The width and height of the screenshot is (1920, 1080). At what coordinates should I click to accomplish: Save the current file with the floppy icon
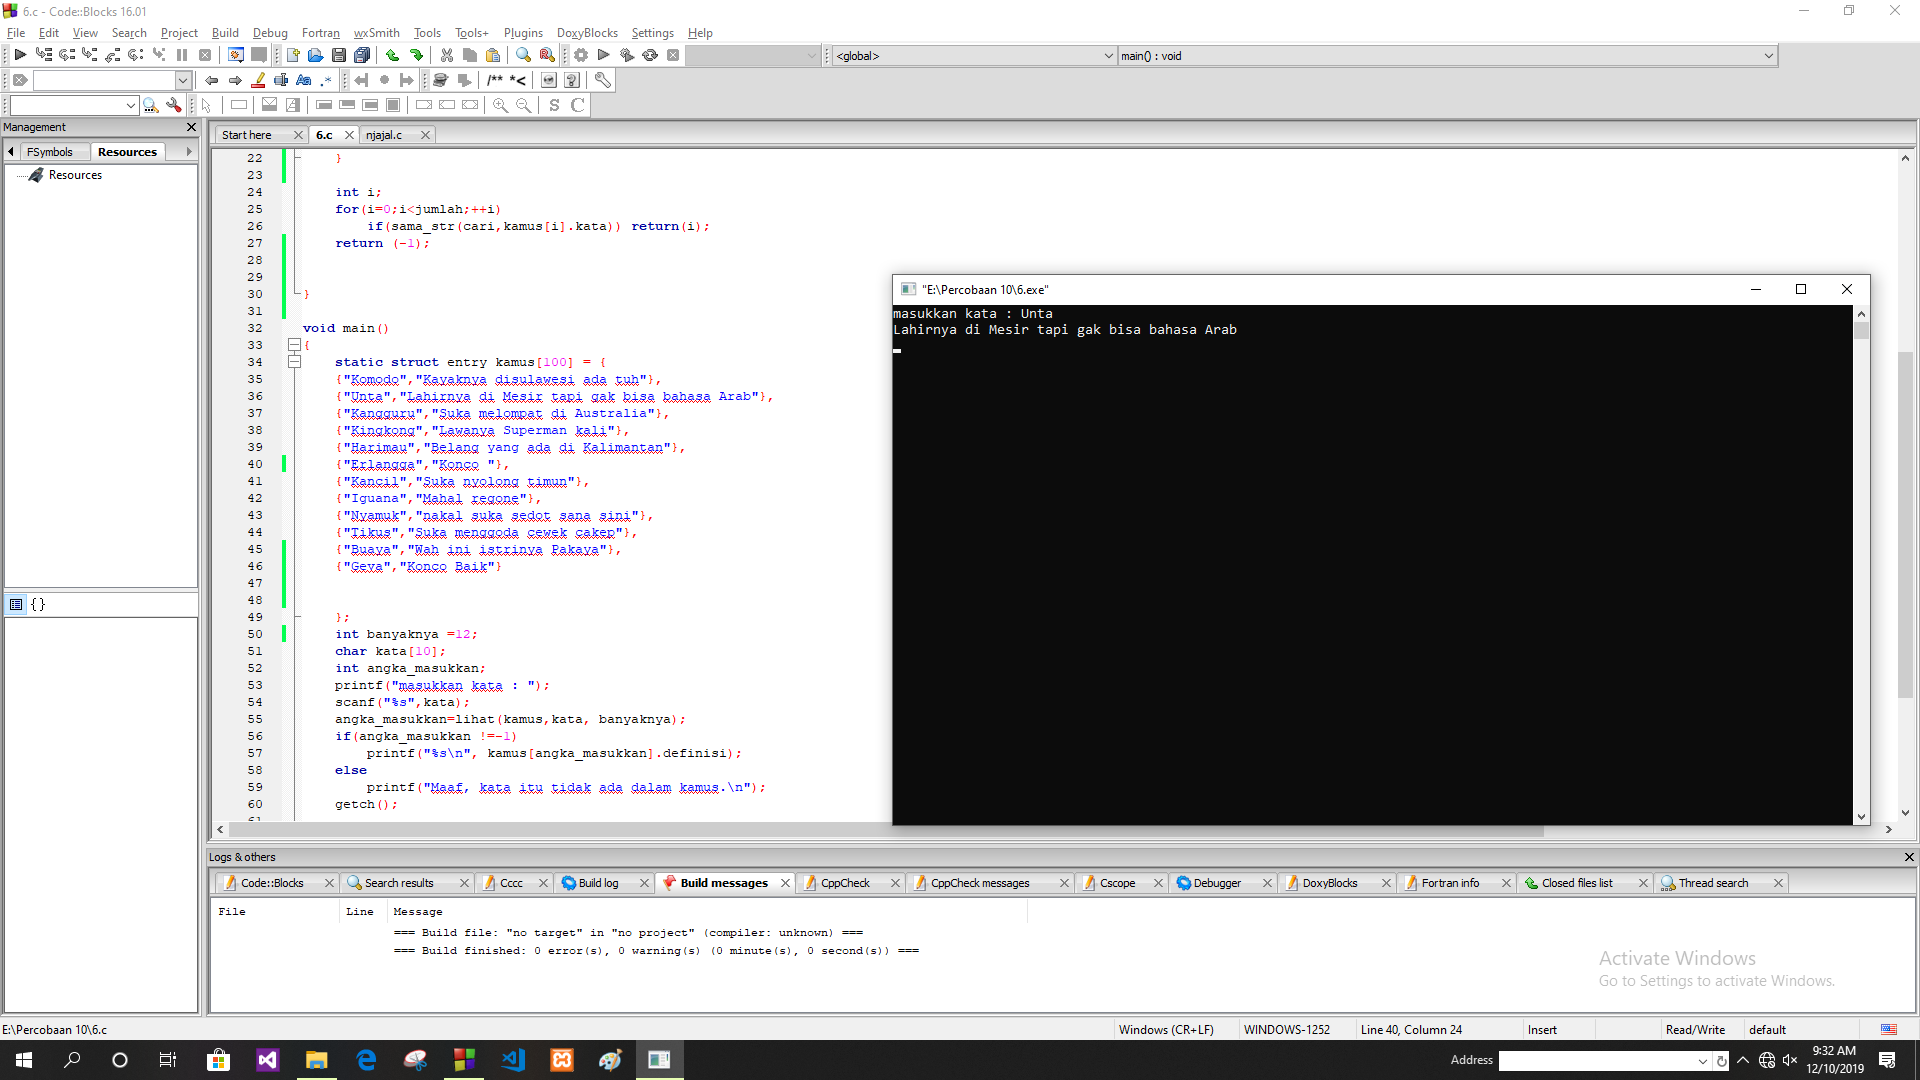coord(339,55)
